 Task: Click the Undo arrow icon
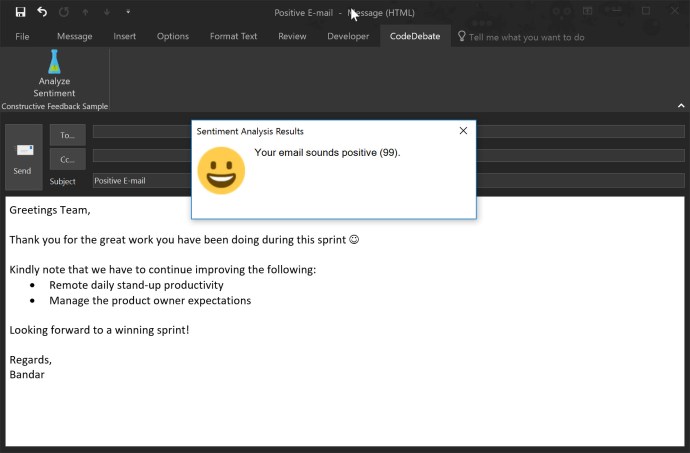42,12
